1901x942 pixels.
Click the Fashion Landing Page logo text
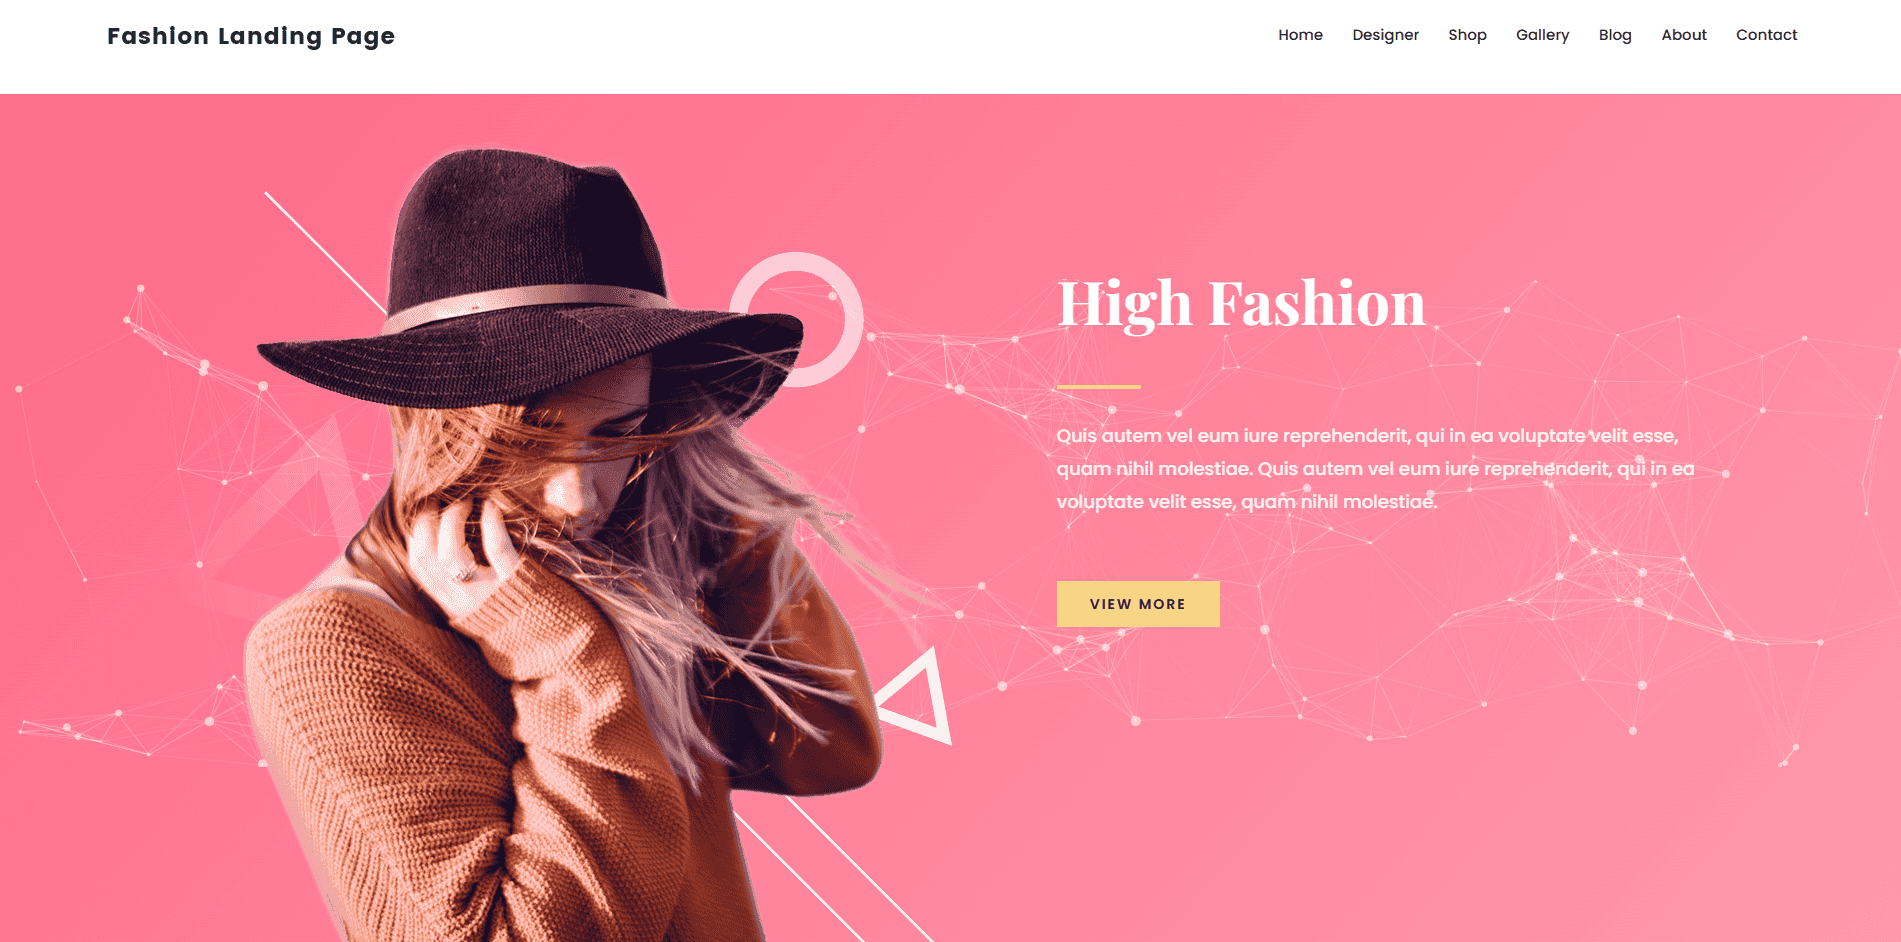[251, 36]
